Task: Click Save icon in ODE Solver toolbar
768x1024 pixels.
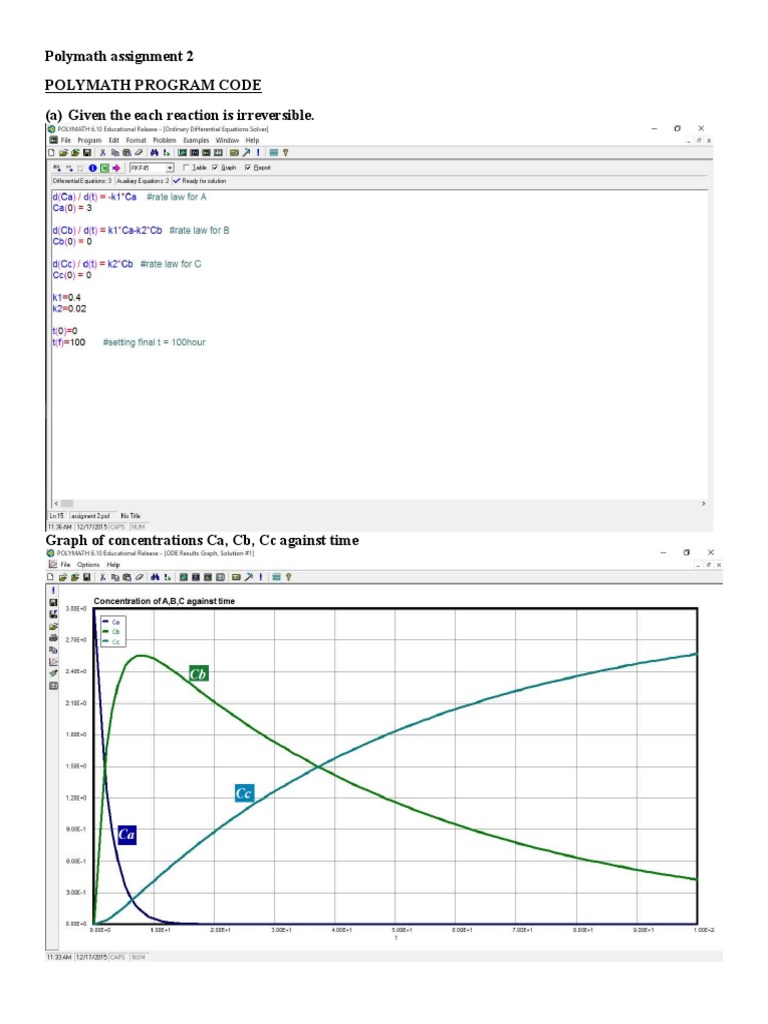Action: pyautogui.click(x=86, y=152)
